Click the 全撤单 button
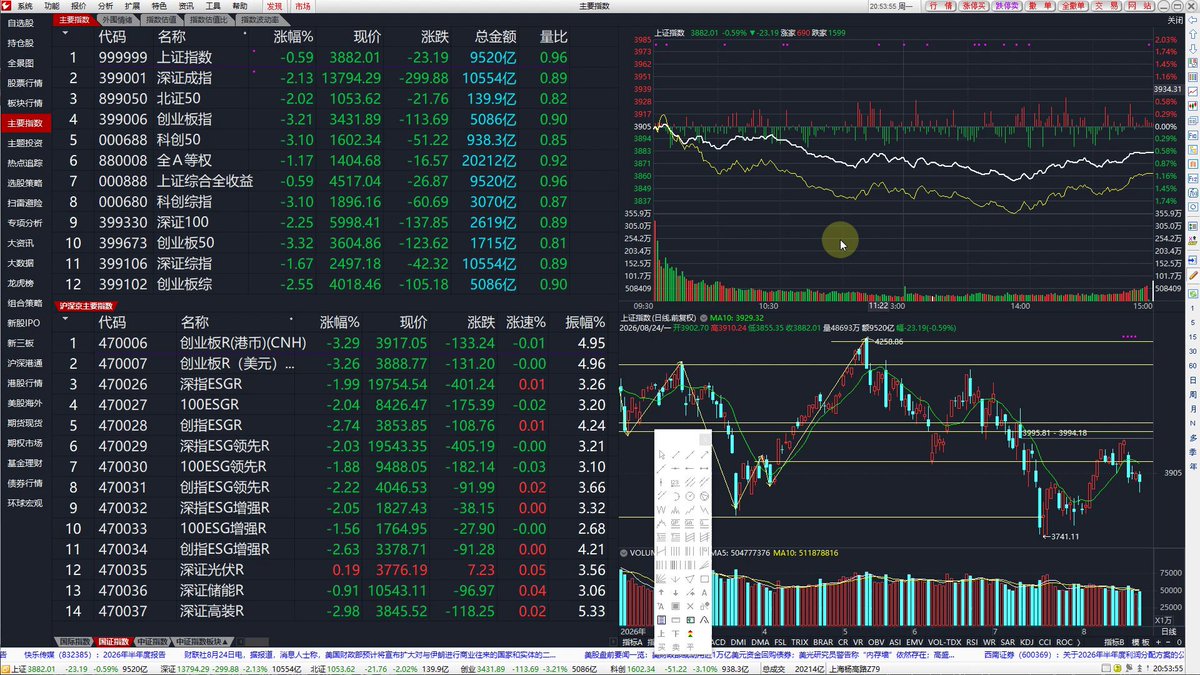 click(x=1073, y=6)
